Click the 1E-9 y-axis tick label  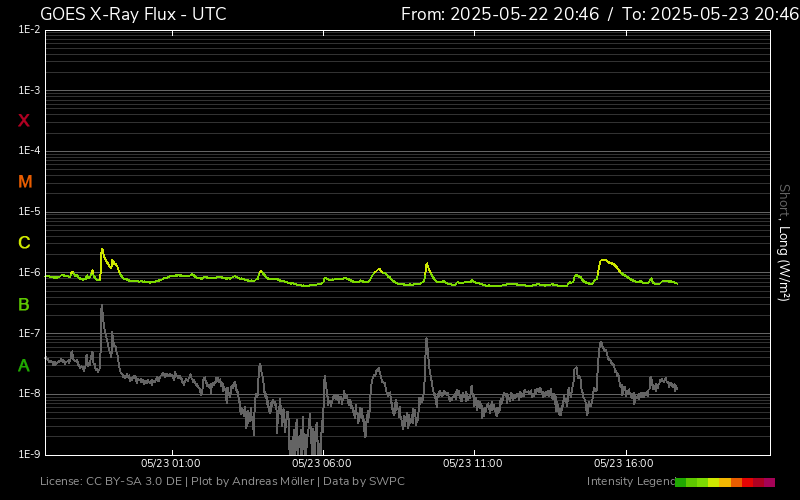(29, 454)
